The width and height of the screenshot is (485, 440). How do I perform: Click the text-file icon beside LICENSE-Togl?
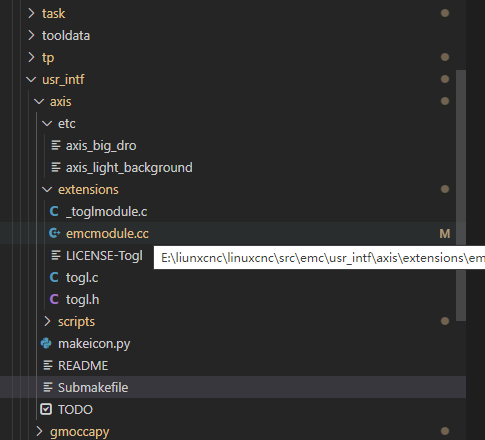click(x=56, y=256)
